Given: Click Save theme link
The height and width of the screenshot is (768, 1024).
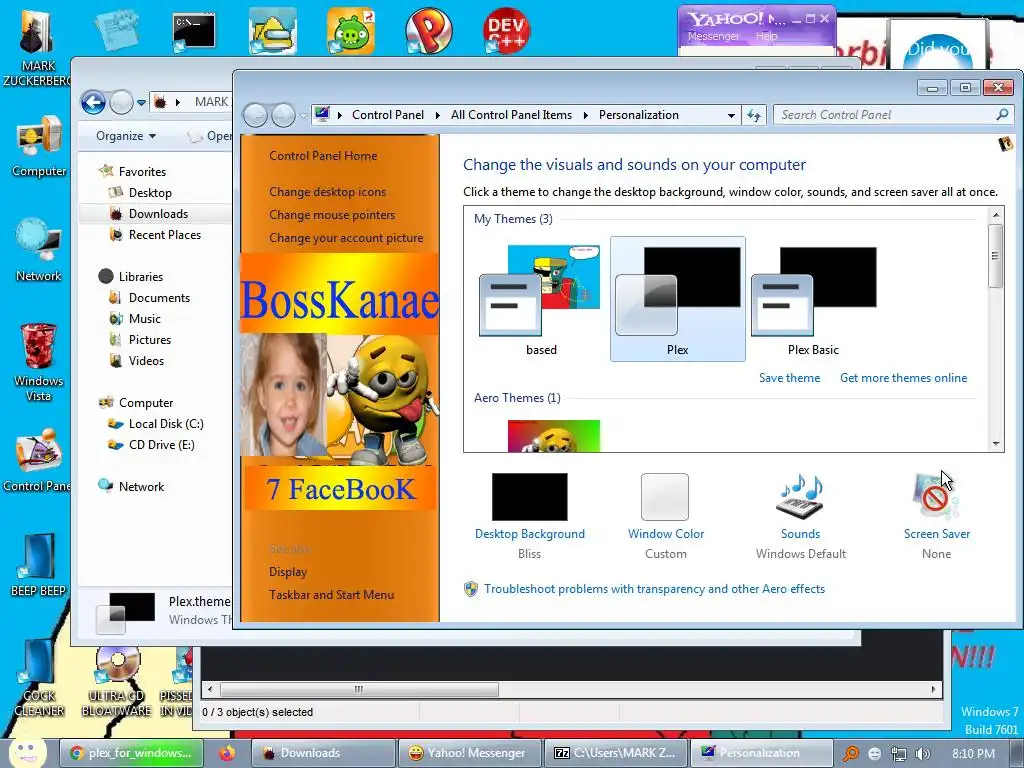Looking at the screenshot, I should [x=789, y=377].
